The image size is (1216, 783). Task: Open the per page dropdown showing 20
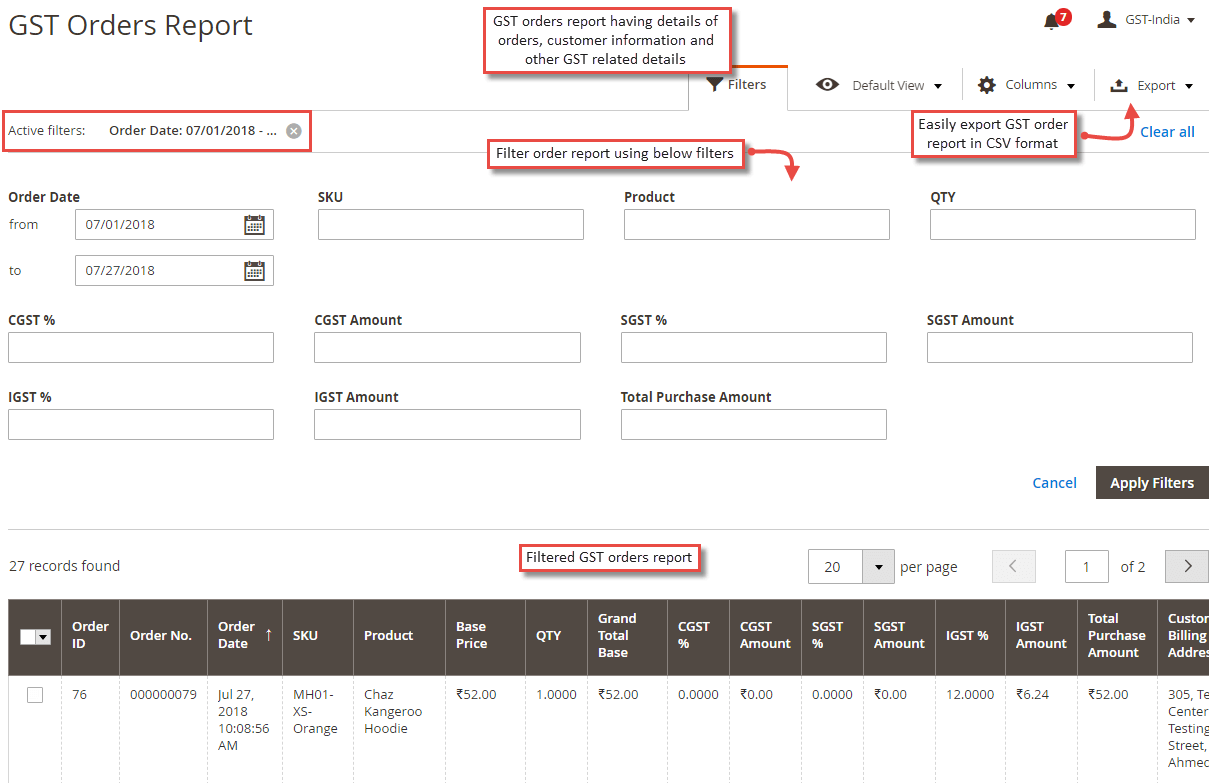pos(878,566)
